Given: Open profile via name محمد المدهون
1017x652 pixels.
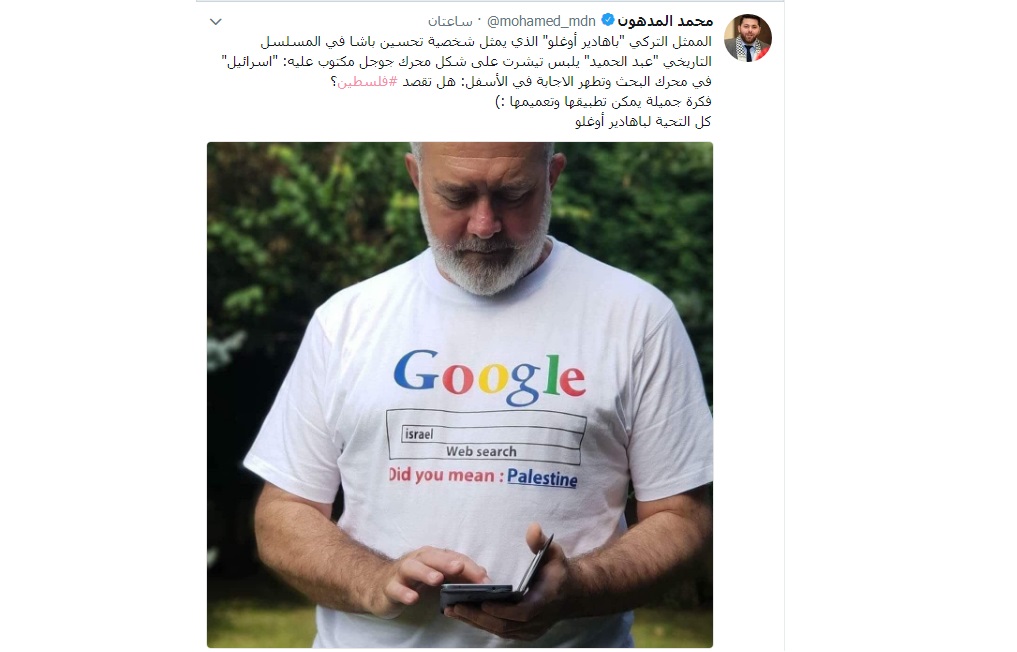Looking at the screenshot, I should point(665,21).
